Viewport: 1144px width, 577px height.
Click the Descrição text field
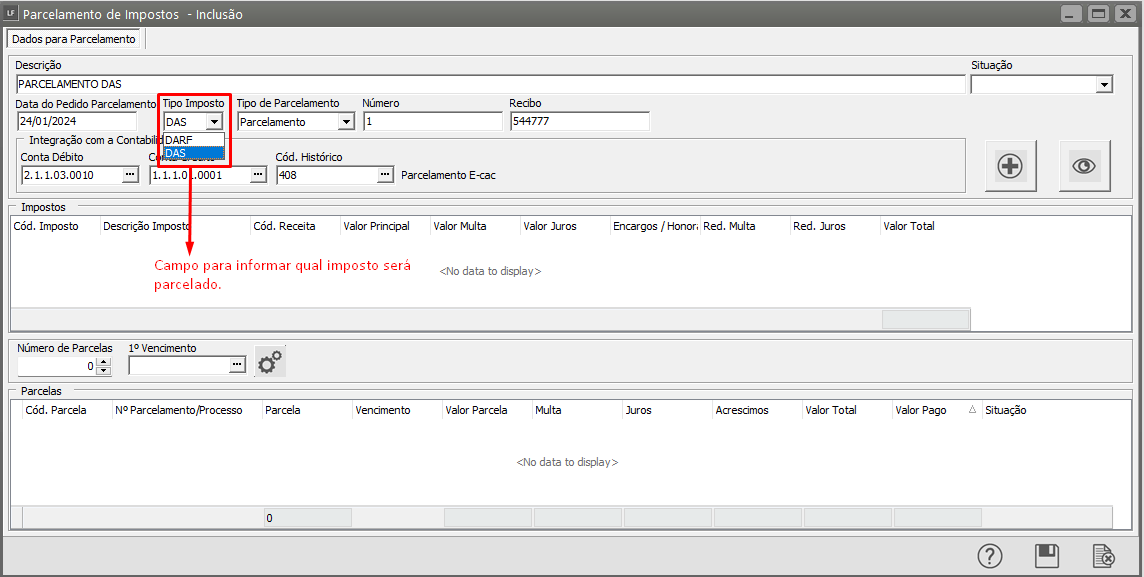point(490,85)
